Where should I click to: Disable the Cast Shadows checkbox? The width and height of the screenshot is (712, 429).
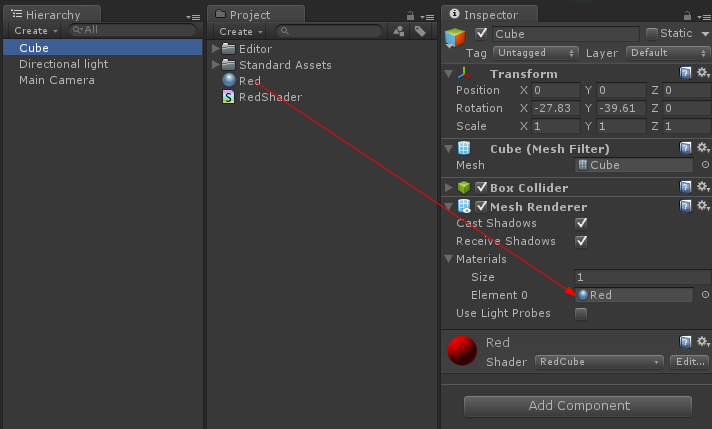[581, 223]
